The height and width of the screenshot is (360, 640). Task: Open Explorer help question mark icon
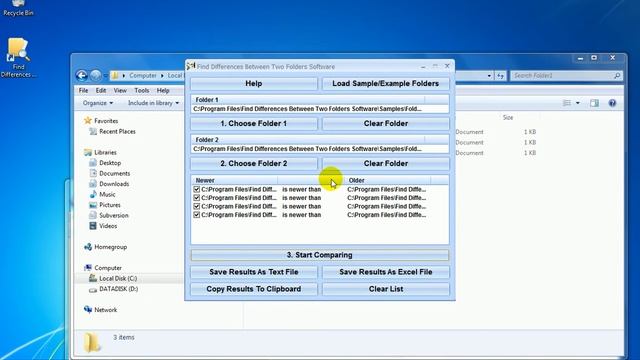tap(612, 103)
